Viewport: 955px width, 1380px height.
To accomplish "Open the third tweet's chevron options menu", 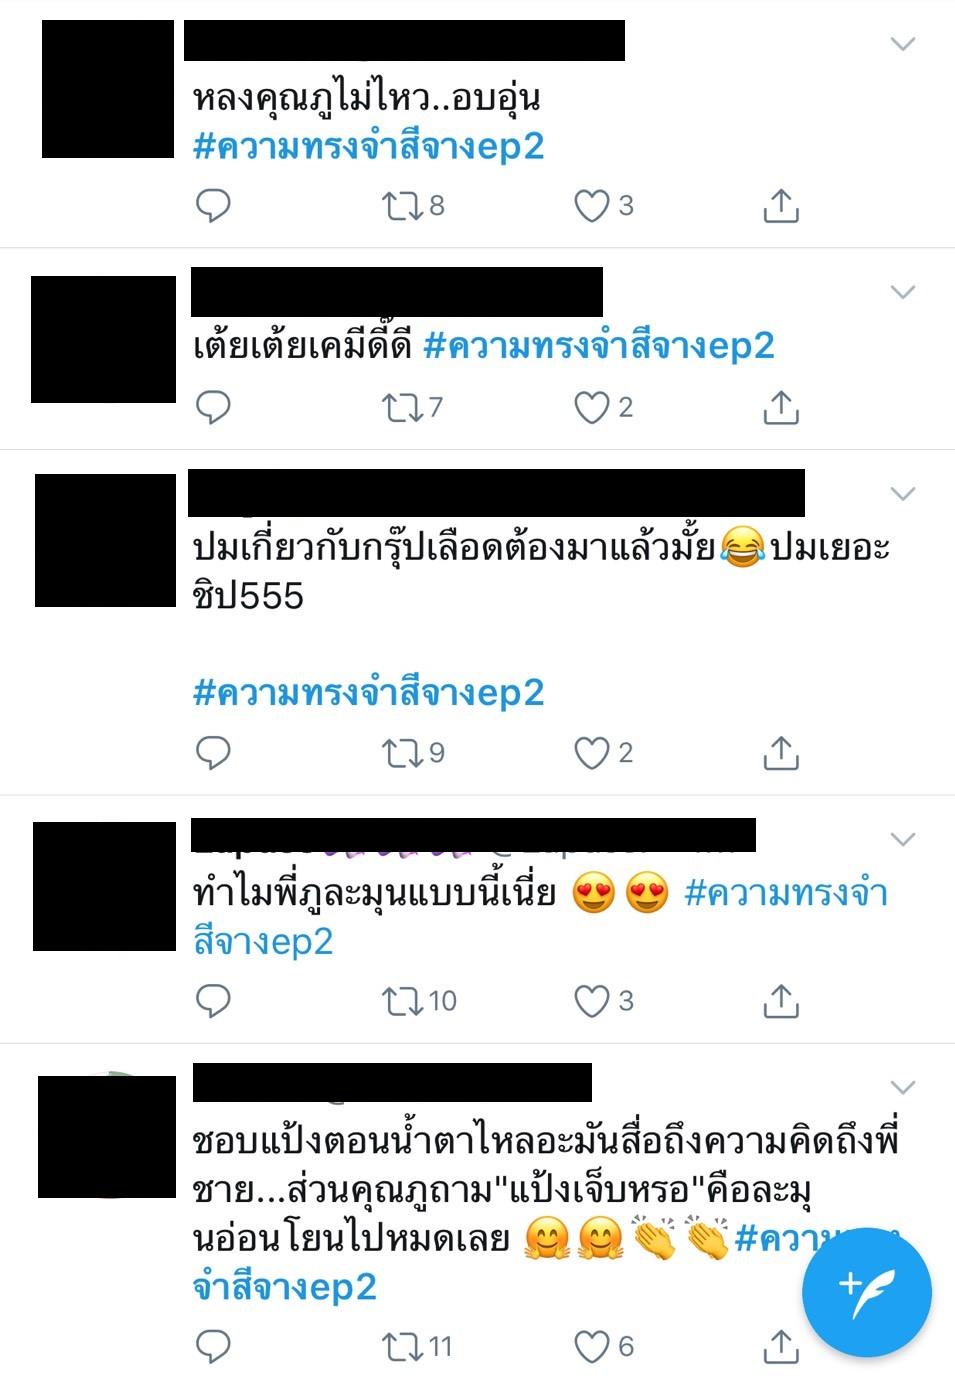I will (x=903, y=494).
